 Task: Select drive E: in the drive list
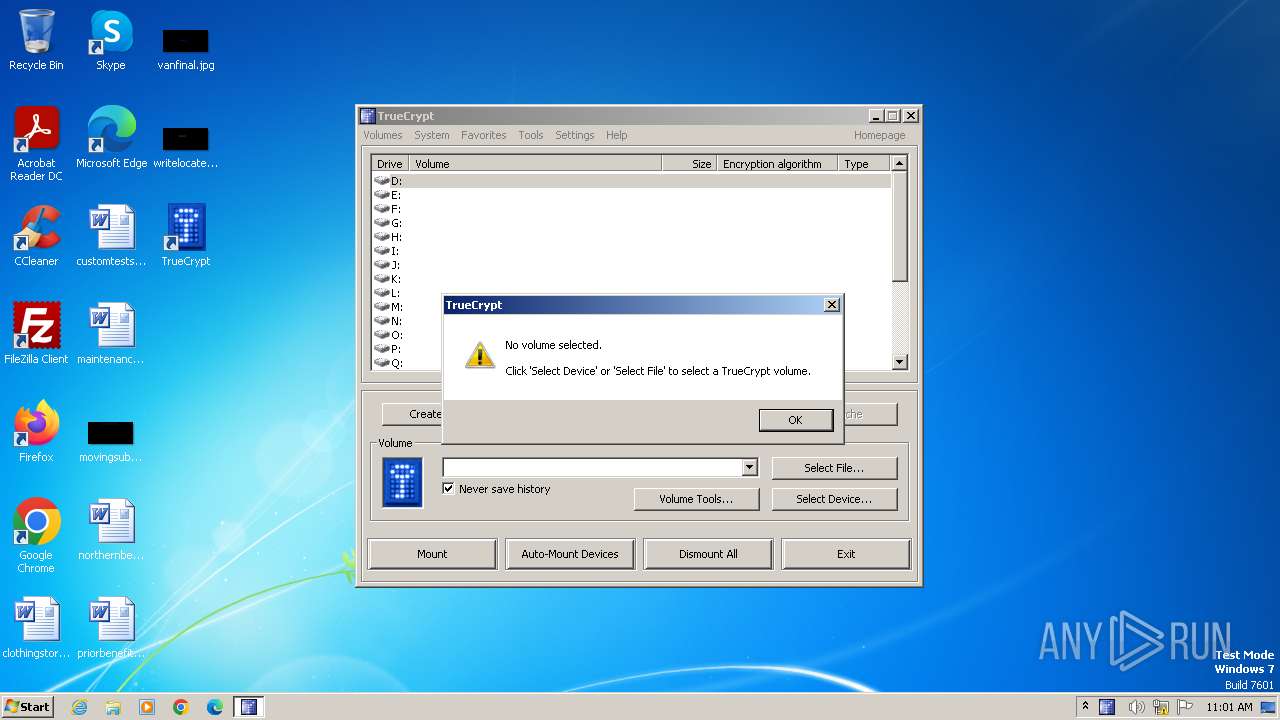tap(631, 195)
